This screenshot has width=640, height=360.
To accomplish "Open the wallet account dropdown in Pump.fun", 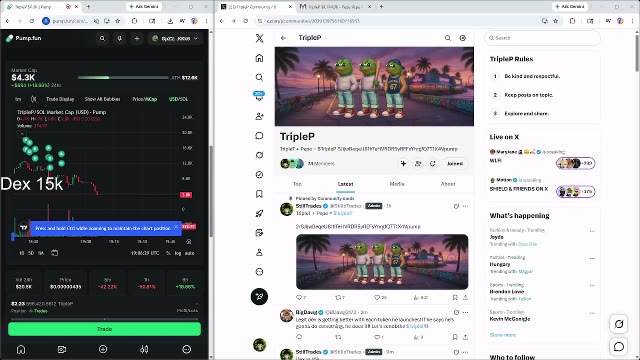I will click(175, 38).
